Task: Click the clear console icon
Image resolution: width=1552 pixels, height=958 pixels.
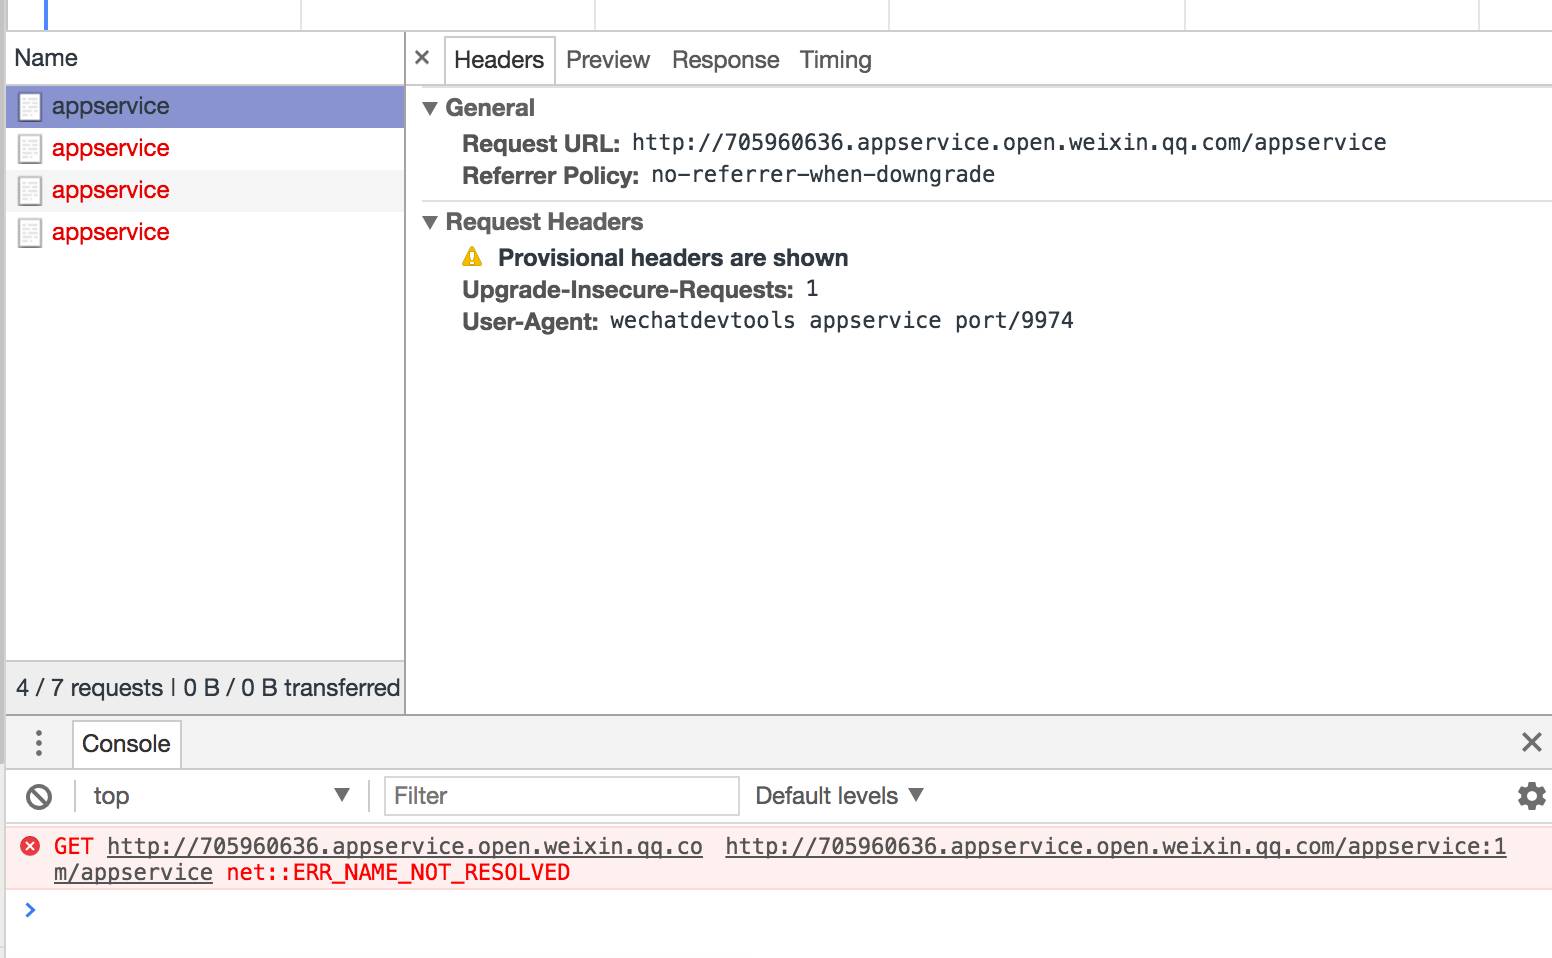Action: pos(39,796)
